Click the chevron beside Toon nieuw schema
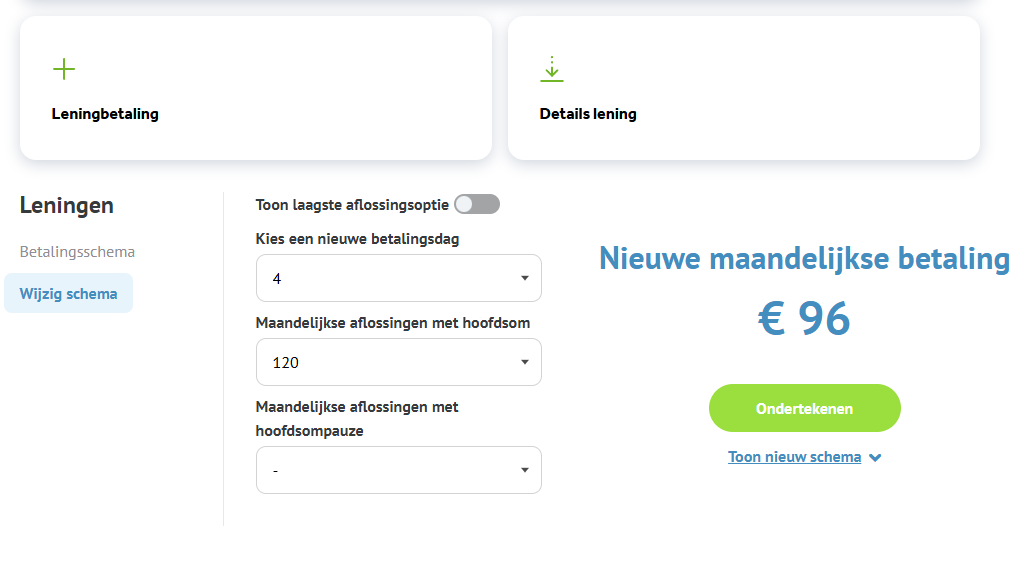1027x564 pixels. (x=875, y=458)
